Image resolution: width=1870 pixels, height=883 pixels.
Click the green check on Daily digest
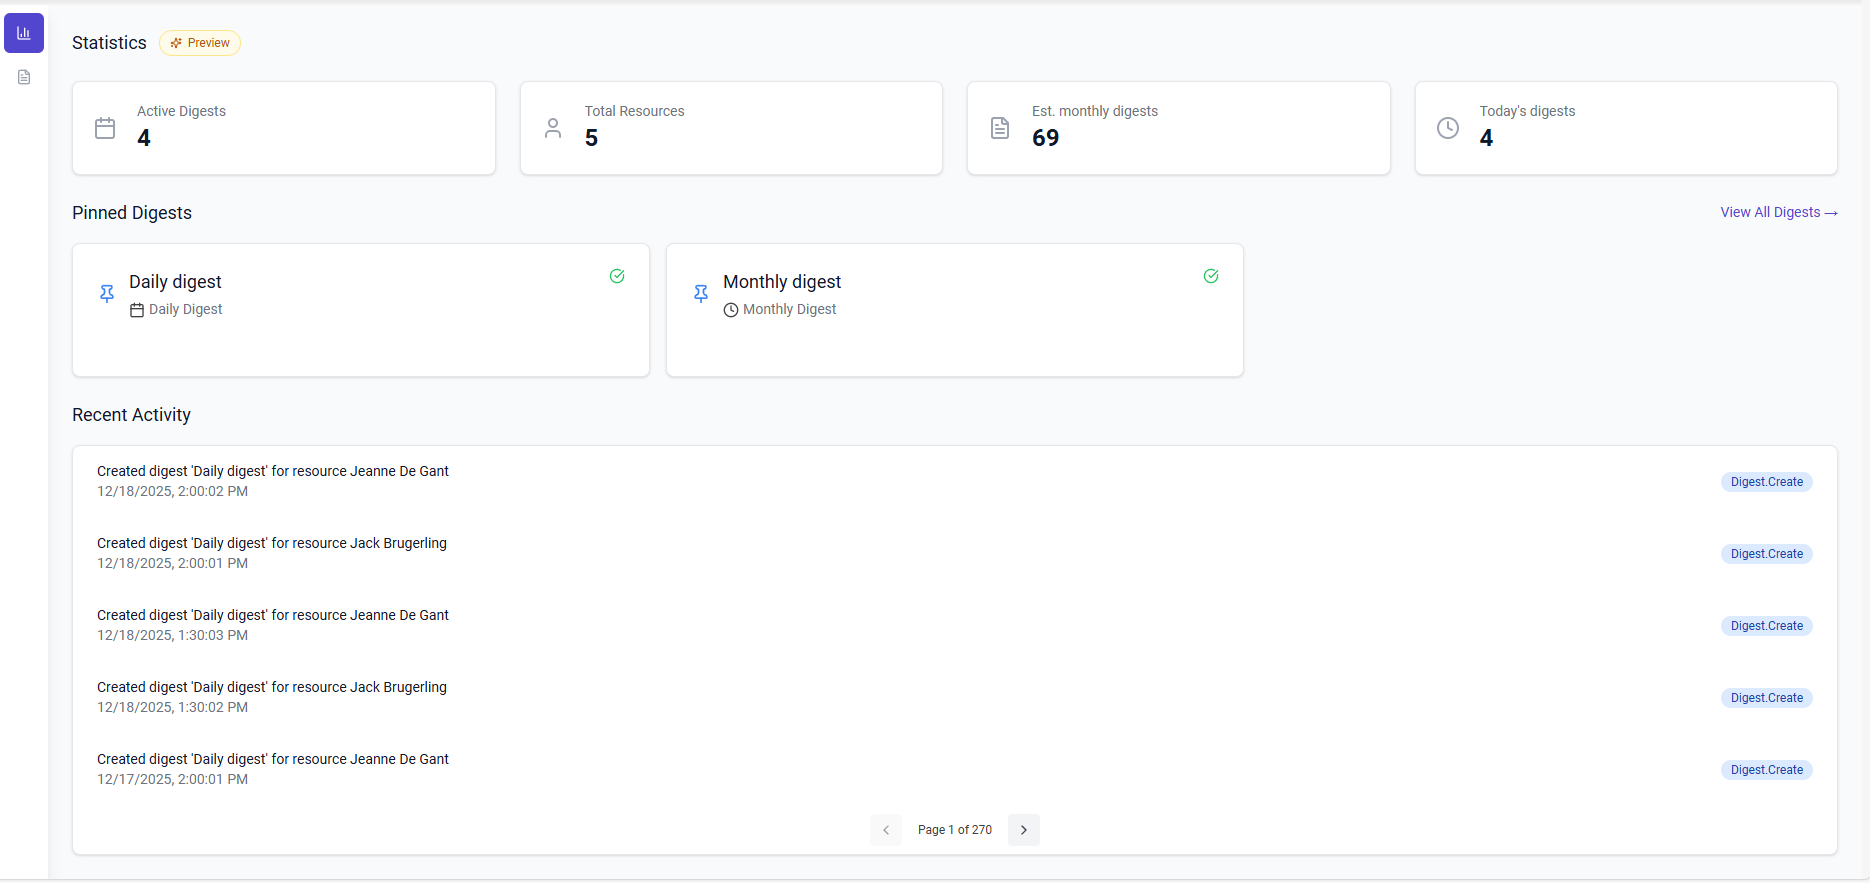click(x=617, y=276)
